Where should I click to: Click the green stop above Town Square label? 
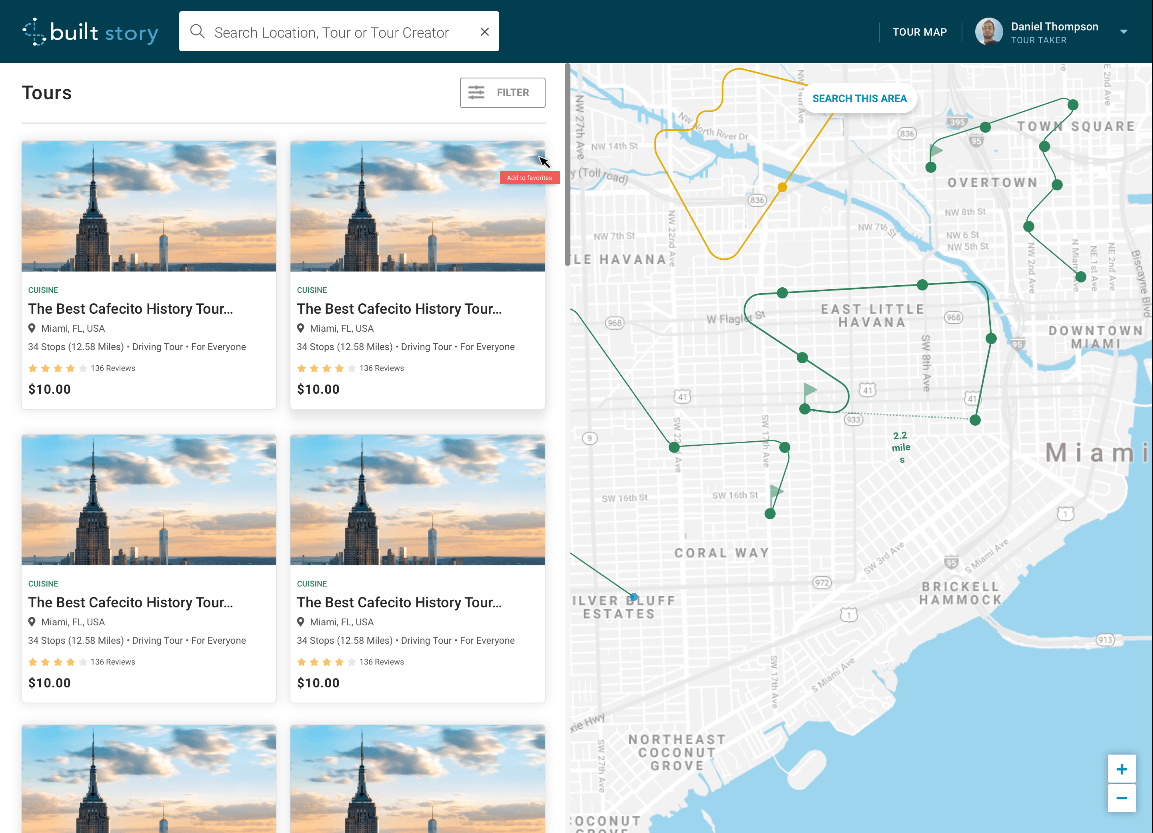click(x=1073, y=105)
